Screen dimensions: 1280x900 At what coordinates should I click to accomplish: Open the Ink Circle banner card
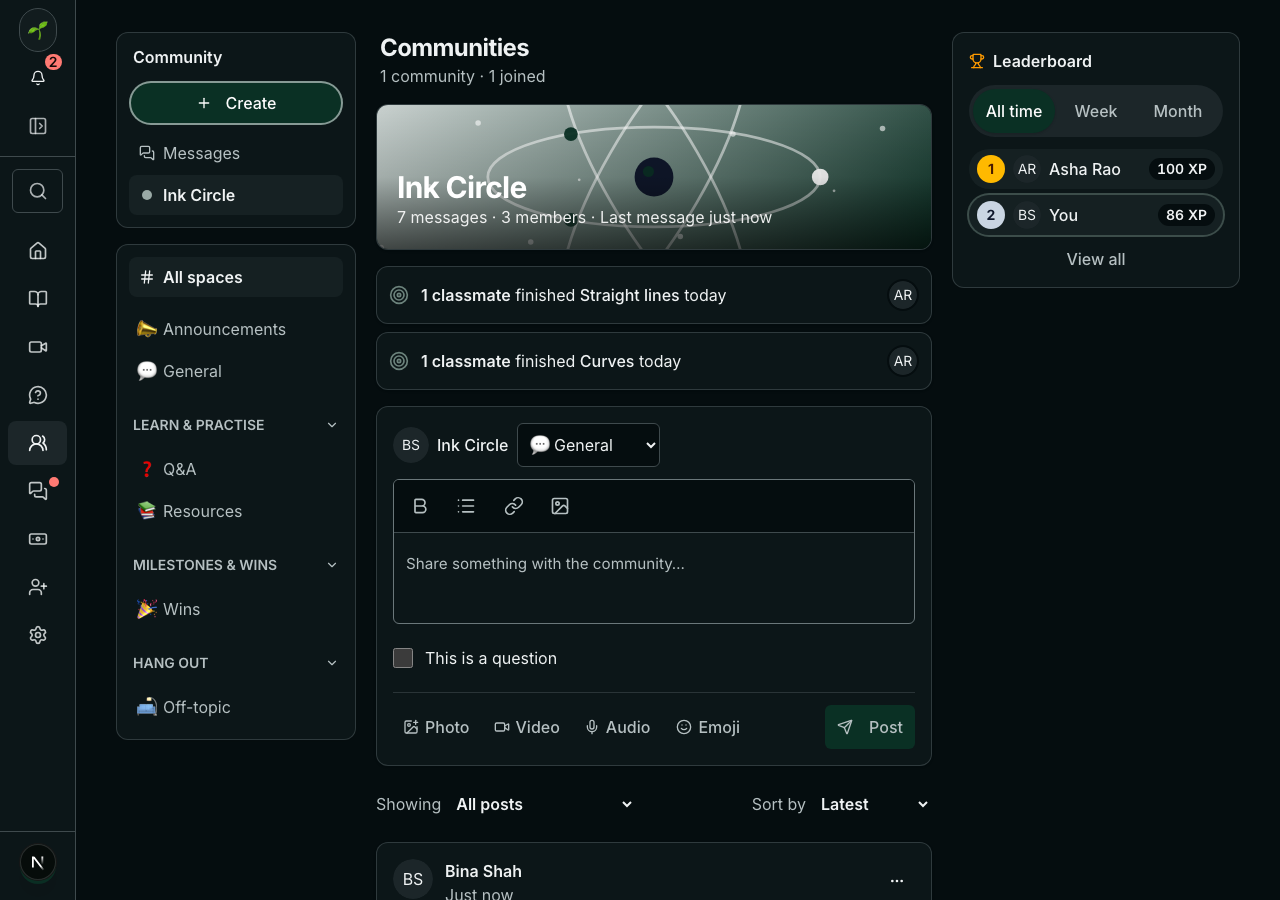click(654, 177)
